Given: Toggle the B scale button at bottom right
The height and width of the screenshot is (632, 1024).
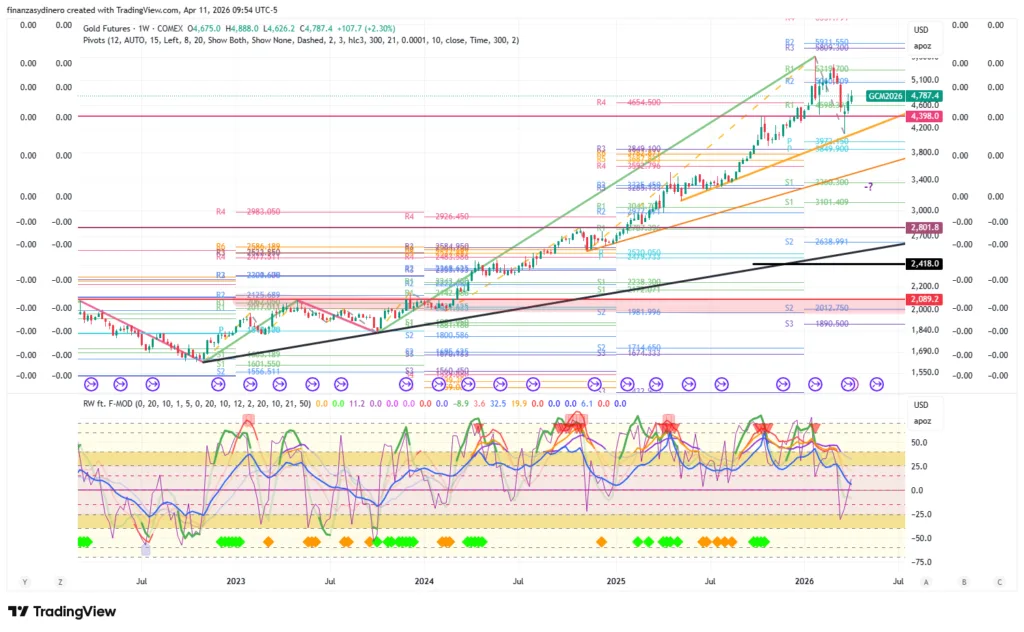Looking at the screenshot, I should pos(964,581).
